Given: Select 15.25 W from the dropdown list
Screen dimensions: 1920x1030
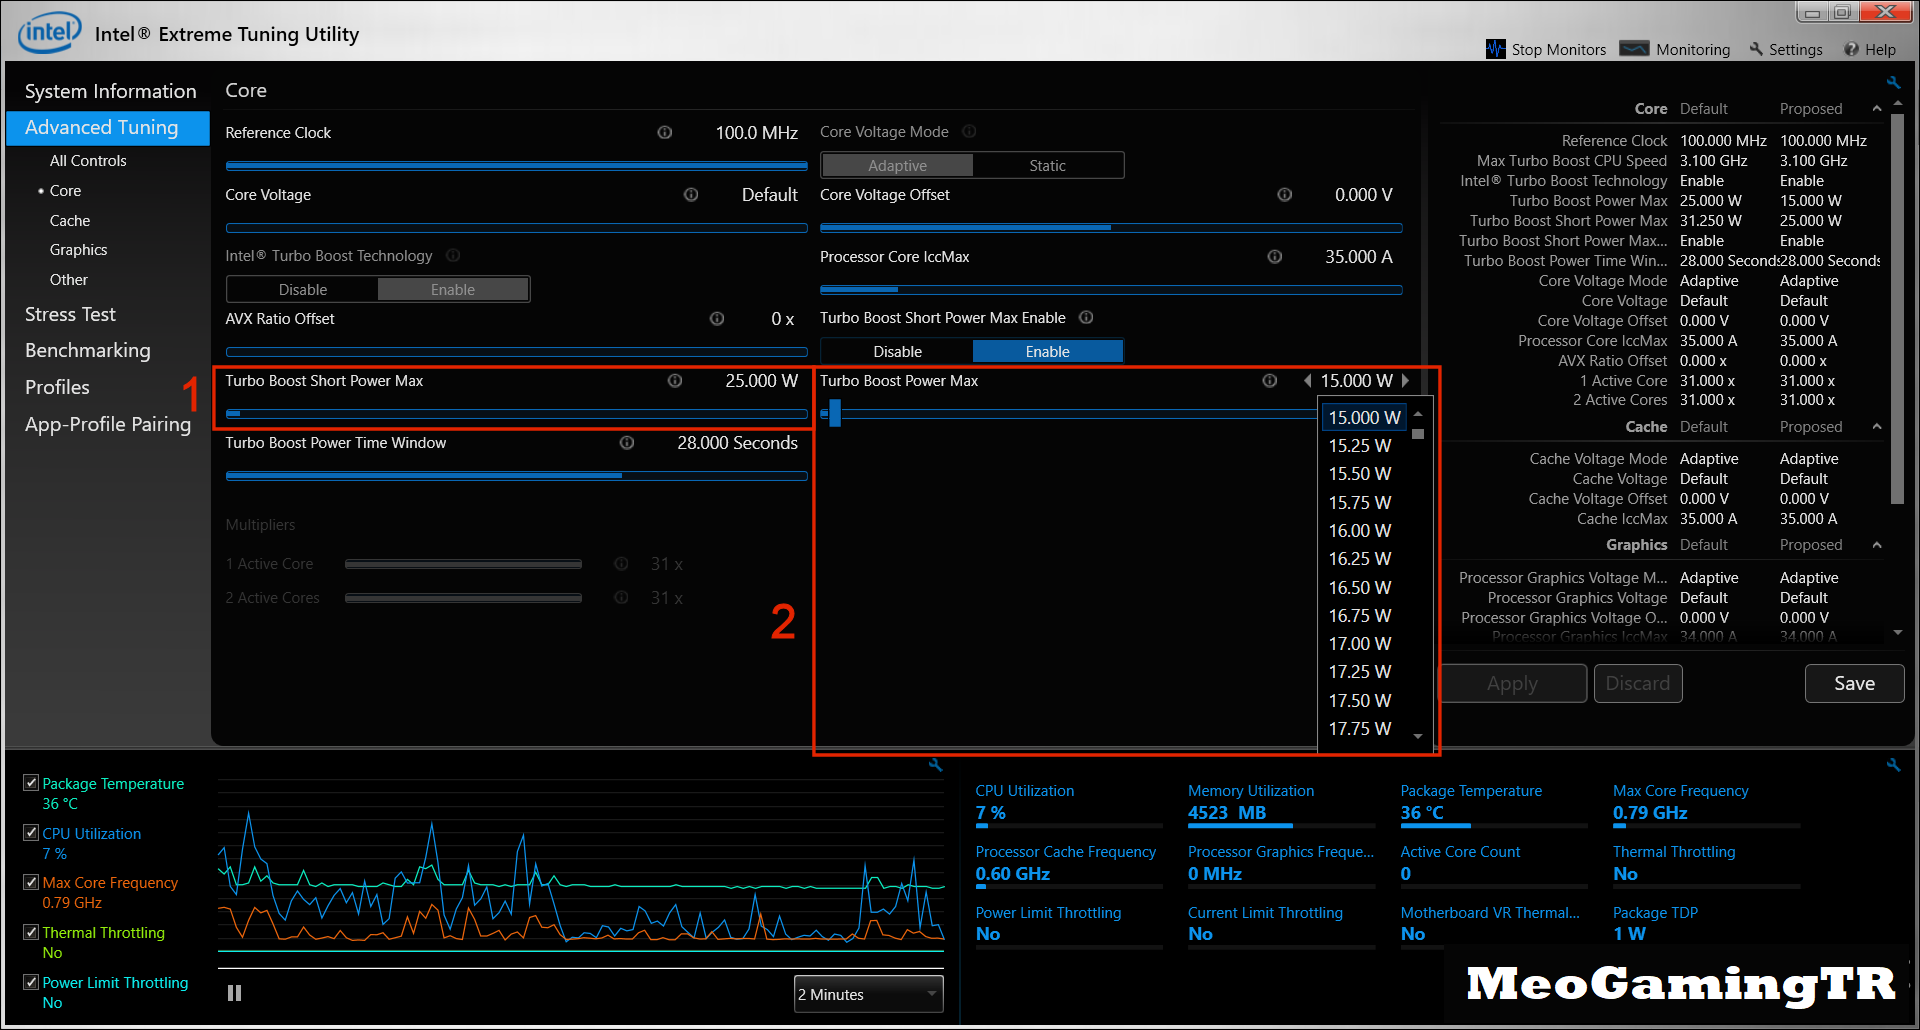Looking at the screenshot, I should point(1360,445).
